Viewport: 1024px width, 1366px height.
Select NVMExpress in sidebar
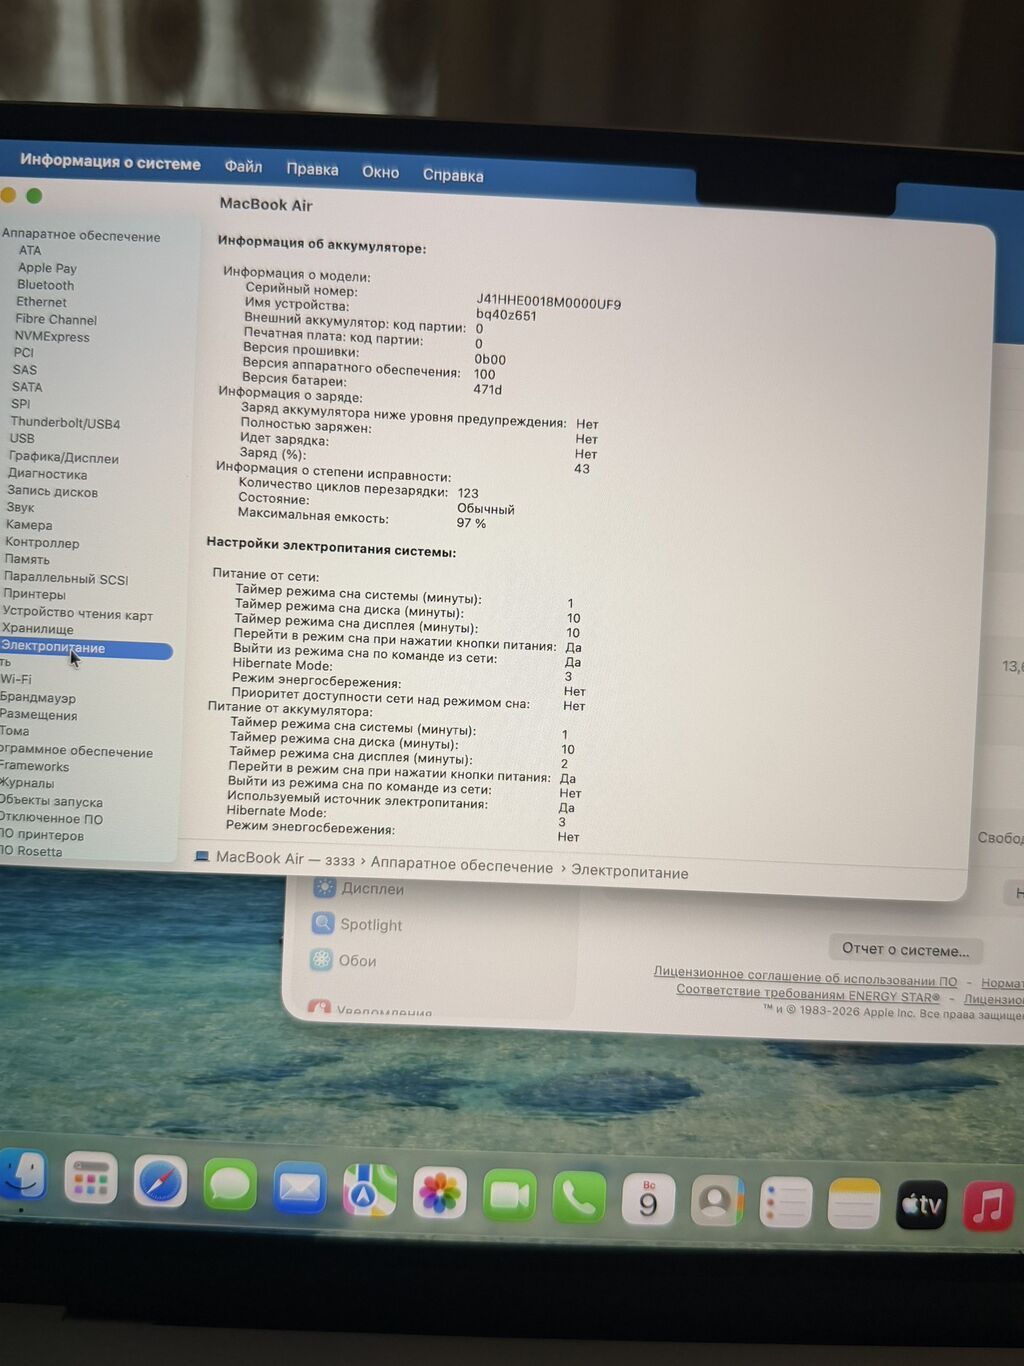pyautogui.click(x=52, y=337)
